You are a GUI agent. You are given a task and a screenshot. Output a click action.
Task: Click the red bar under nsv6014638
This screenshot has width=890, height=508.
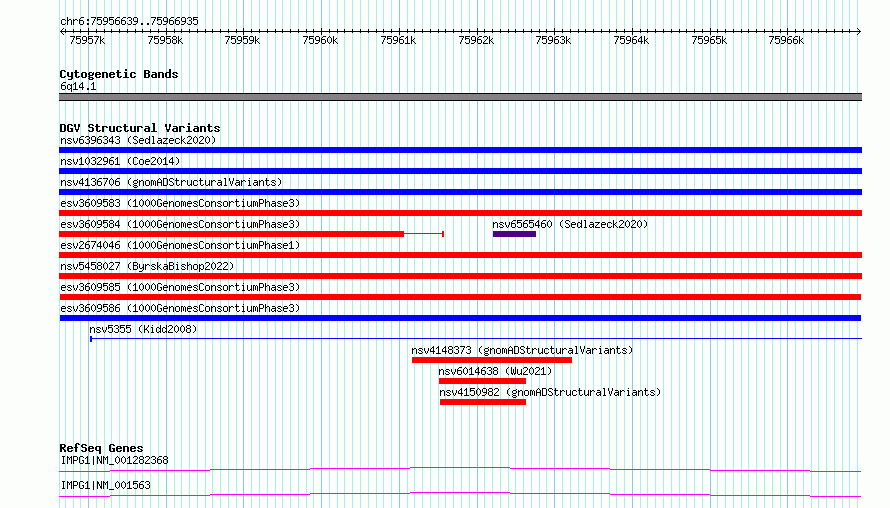point(482,381)
